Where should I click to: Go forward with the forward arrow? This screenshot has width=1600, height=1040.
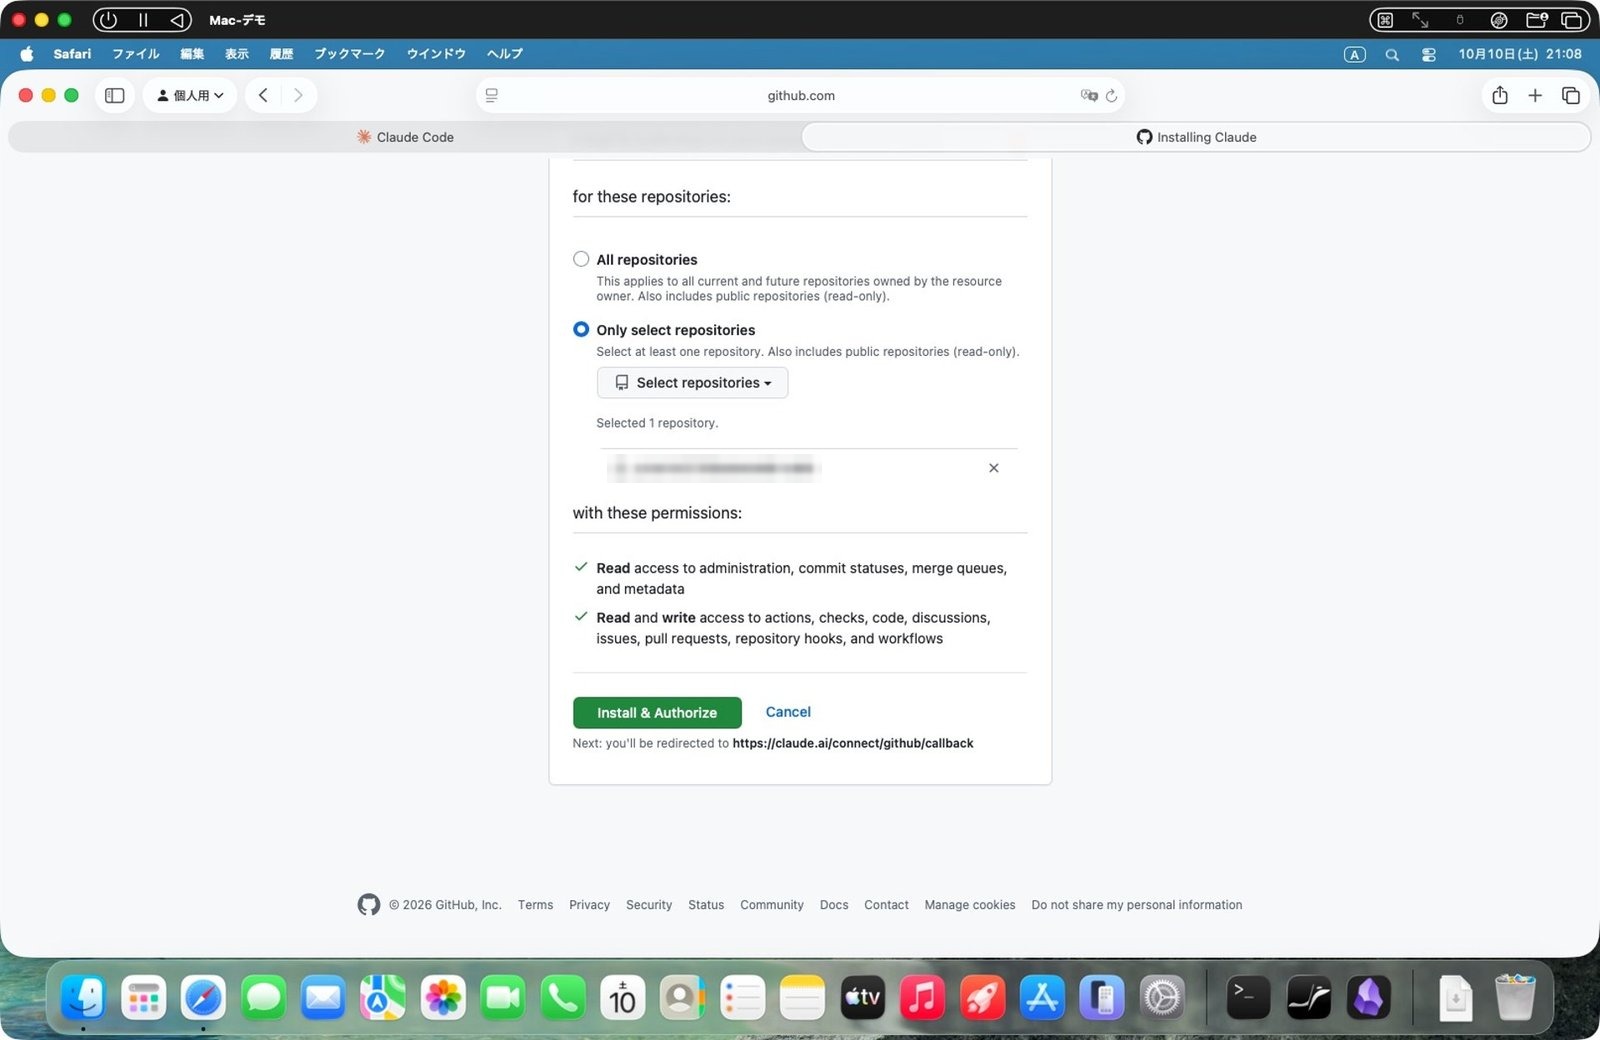point(298,95)
